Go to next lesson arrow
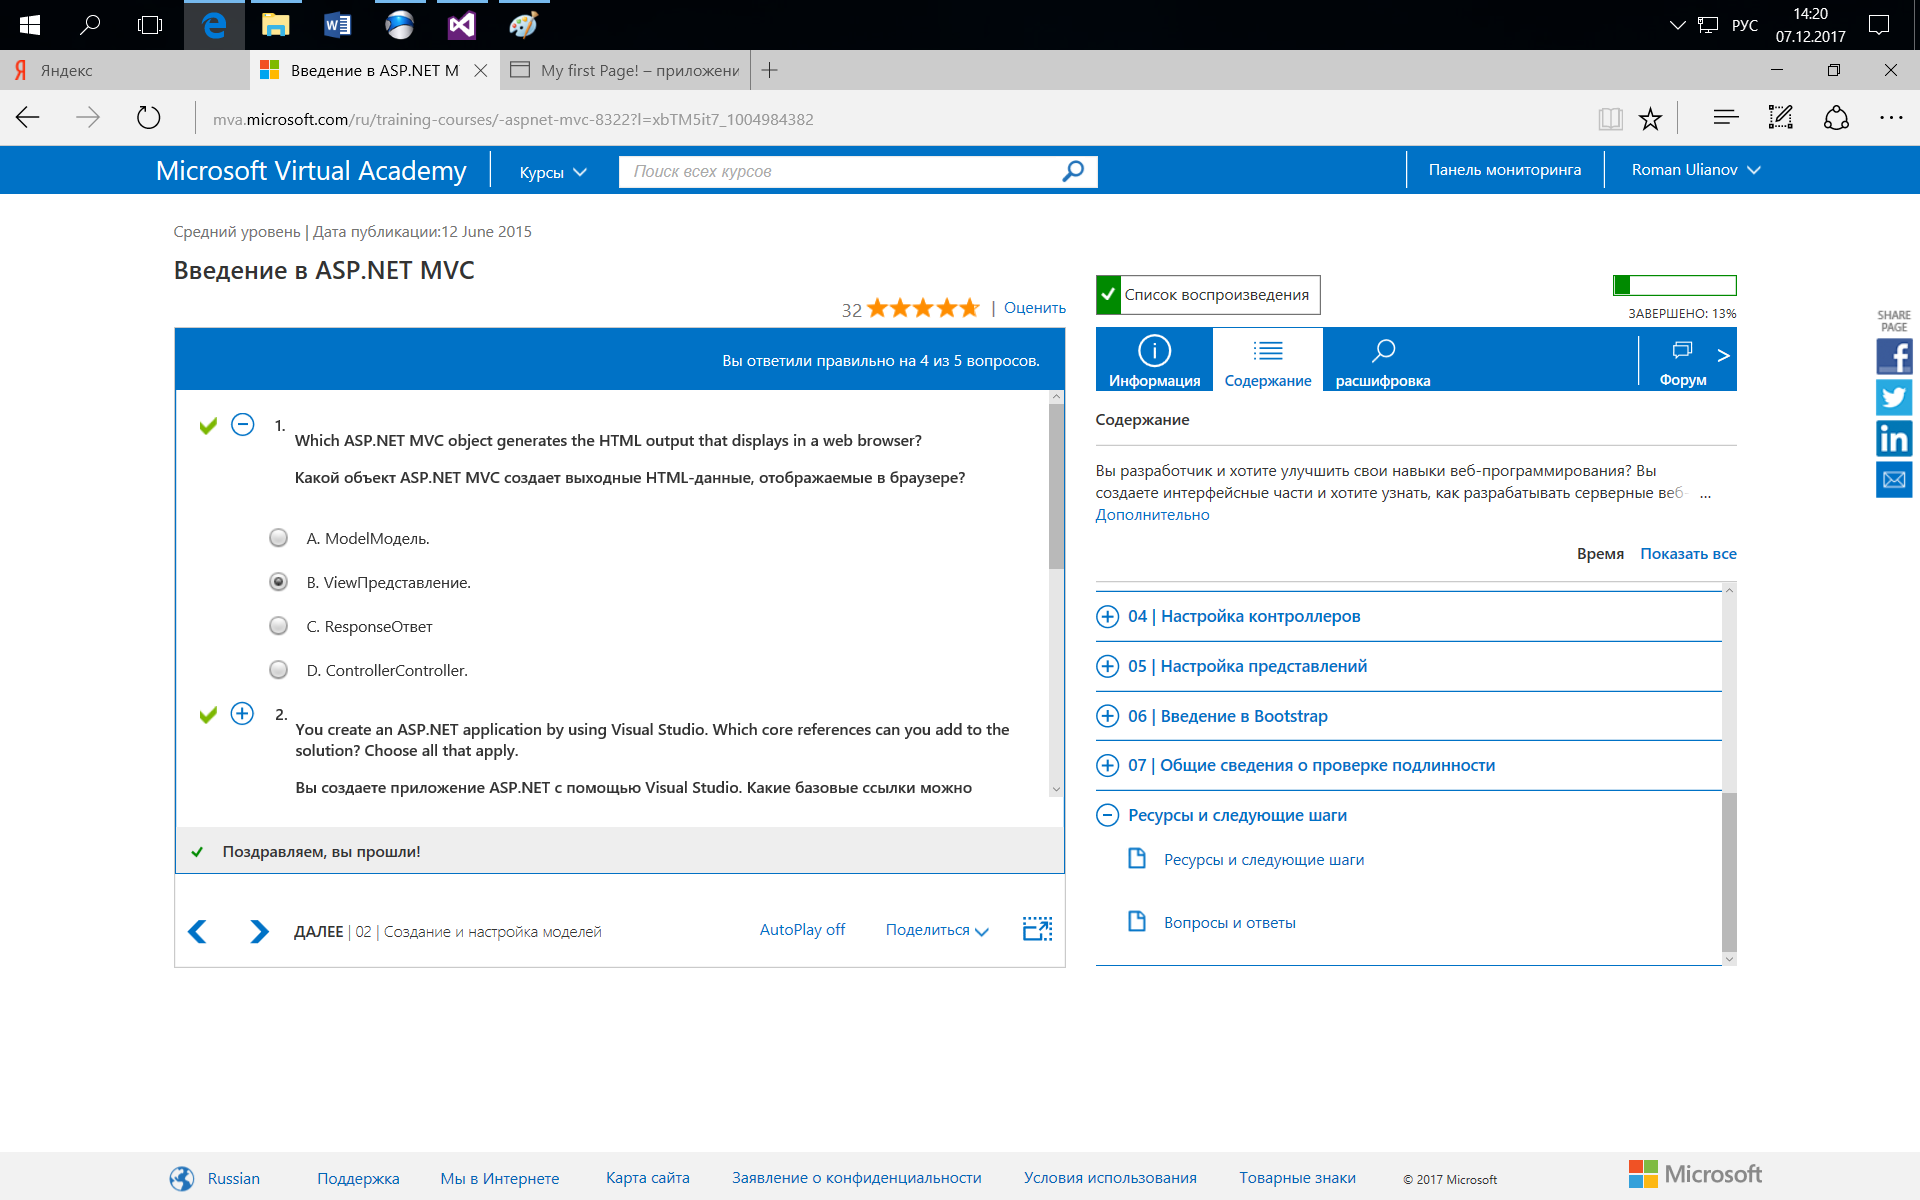This screenshot has height=1200, width=1920. [x=259, y=931]
